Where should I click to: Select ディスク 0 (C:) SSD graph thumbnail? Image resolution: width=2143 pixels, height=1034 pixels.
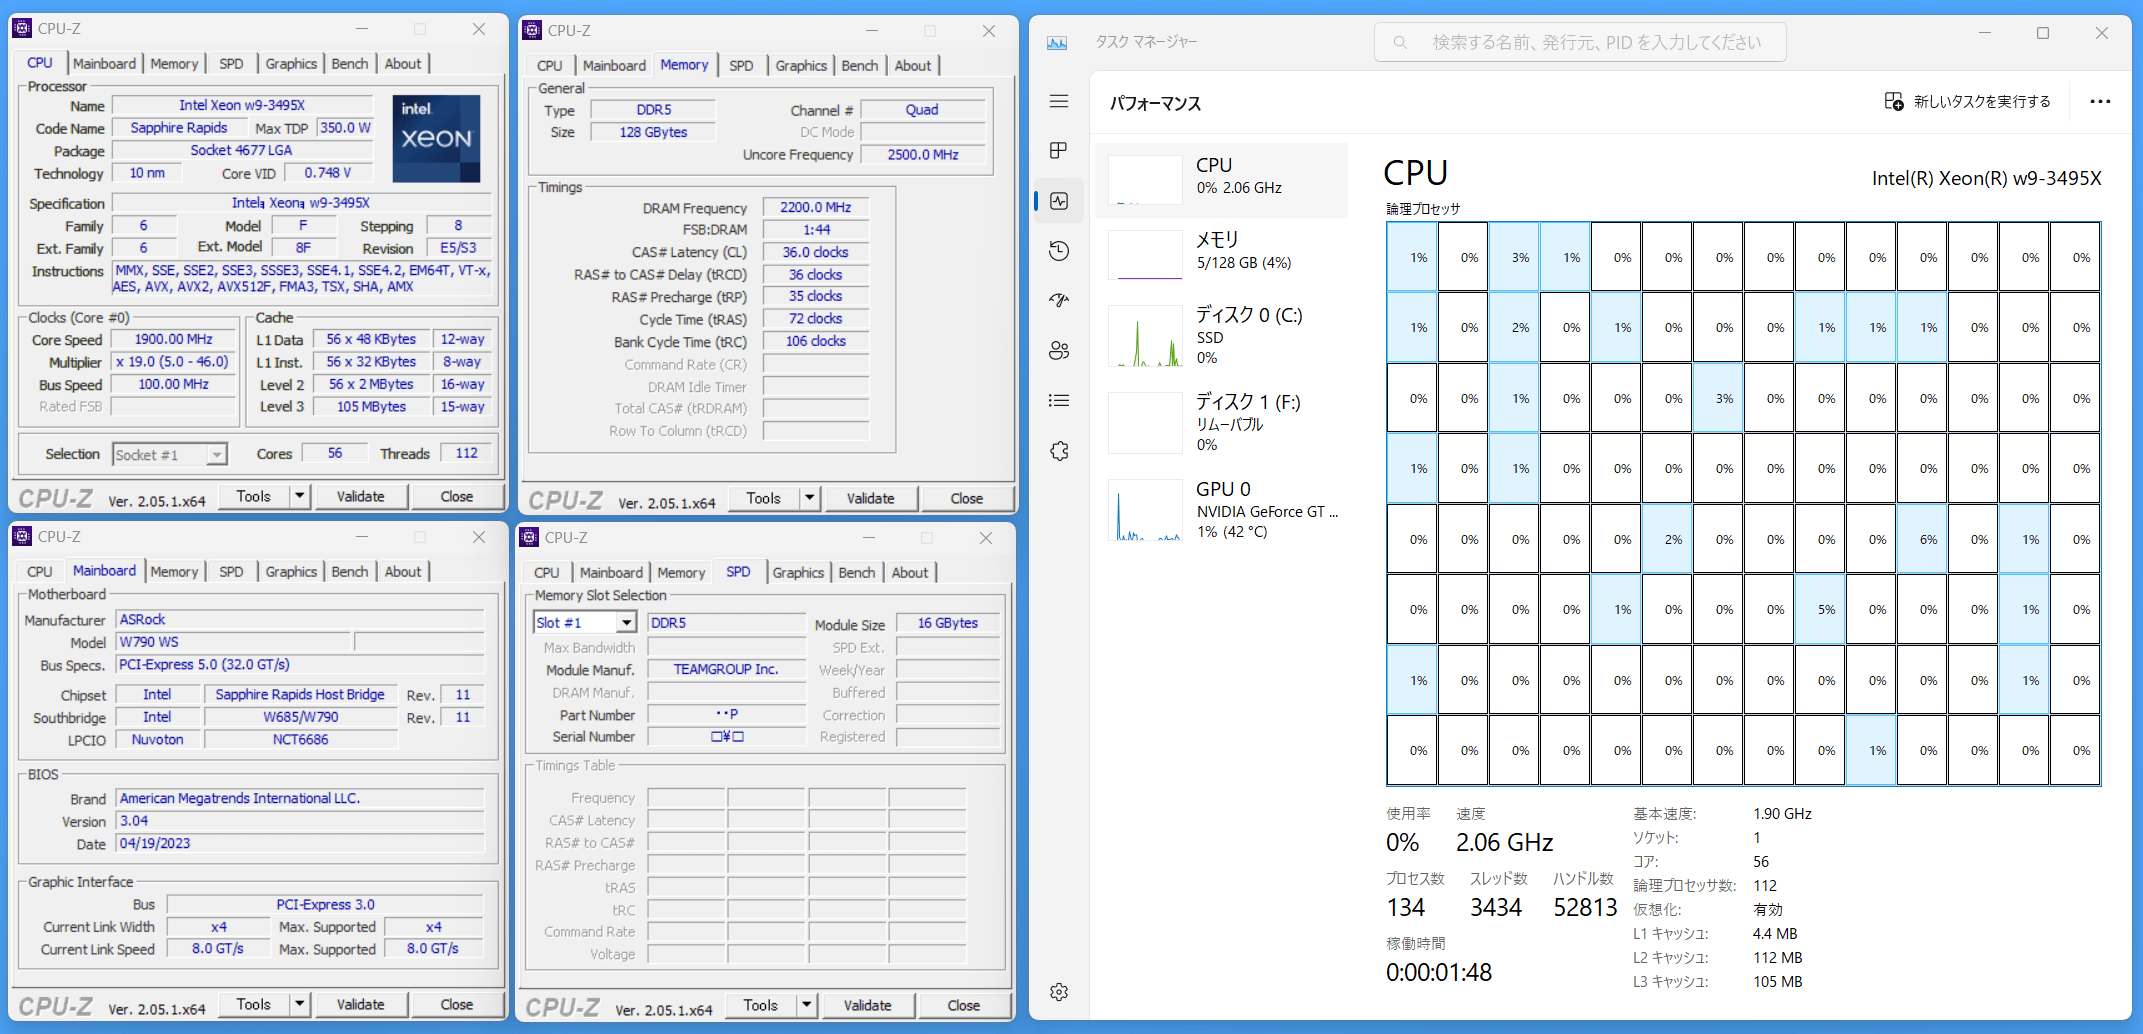[x=1145, y=336]
